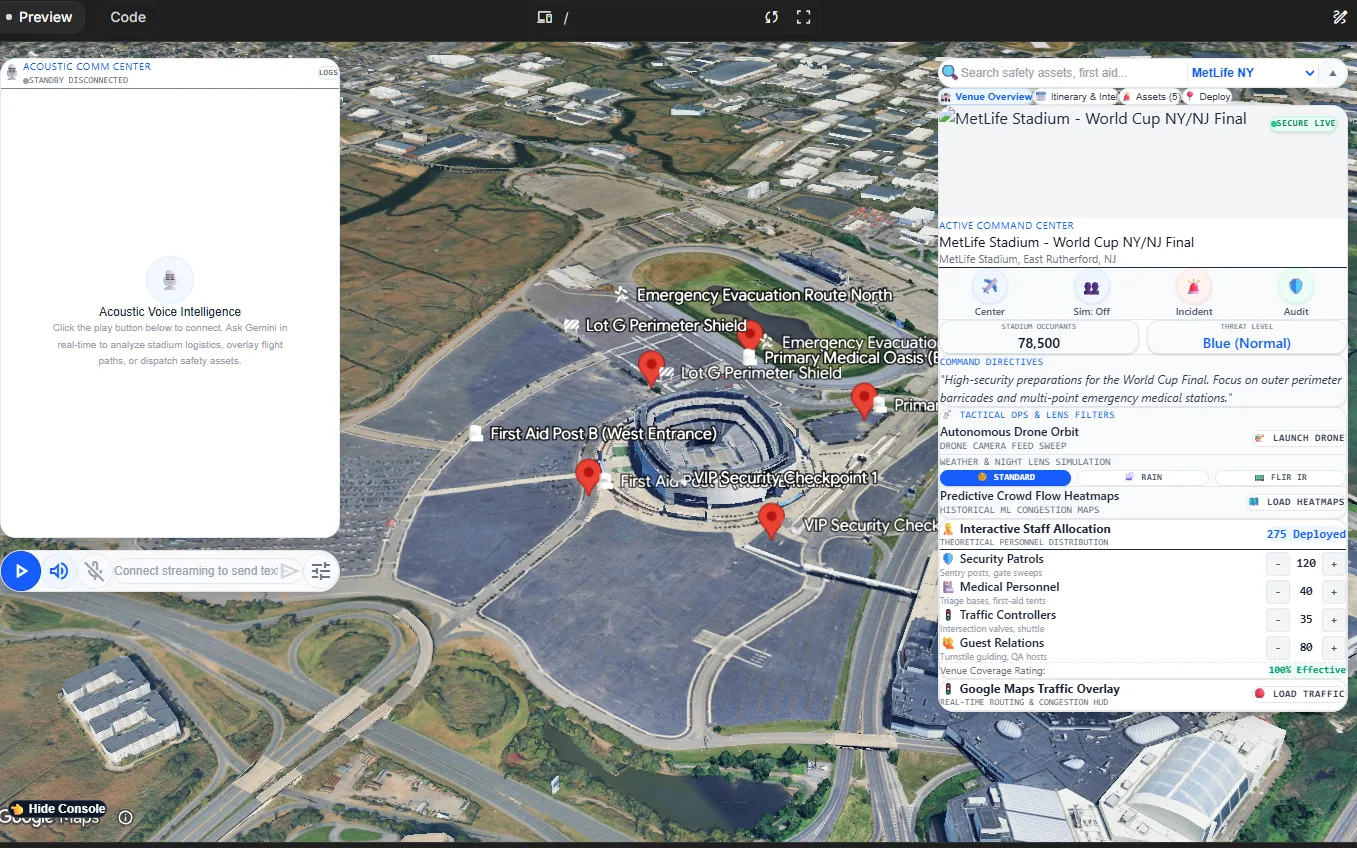Click the magic wand icon at top right
The height and width of the screenshot is (848, 1357).
[x=1341, y=17]
